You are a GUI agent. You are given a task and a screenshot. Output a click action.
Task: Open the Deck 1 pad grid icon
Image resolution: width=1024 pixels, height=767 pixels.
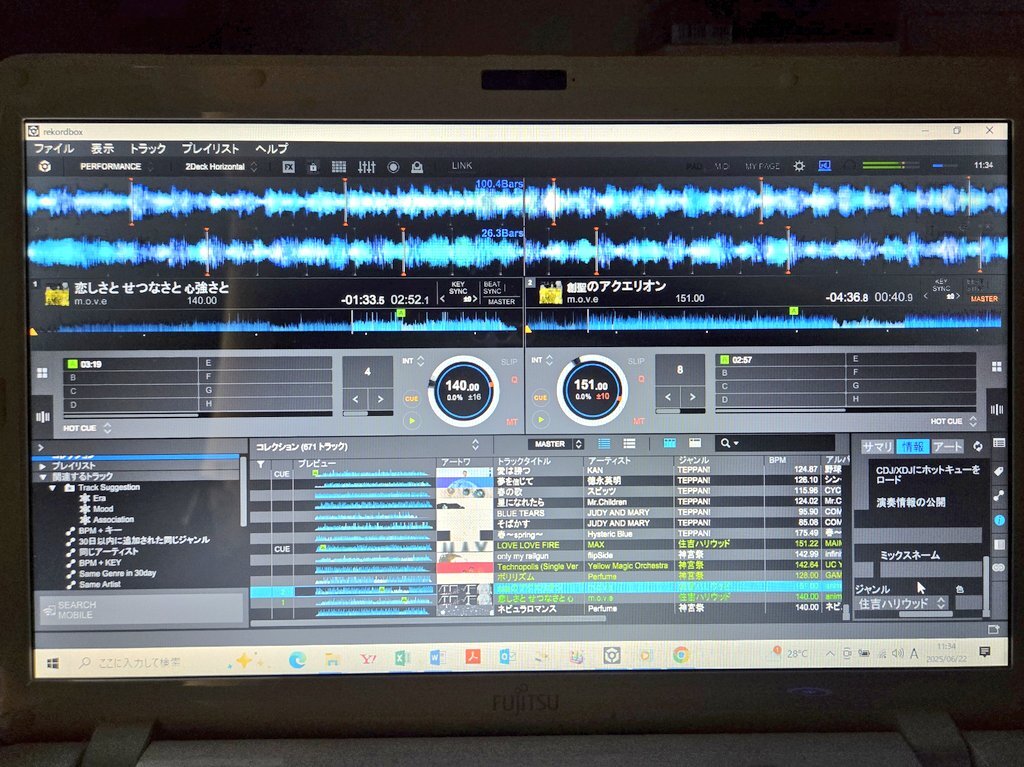(x=42, y=372)
